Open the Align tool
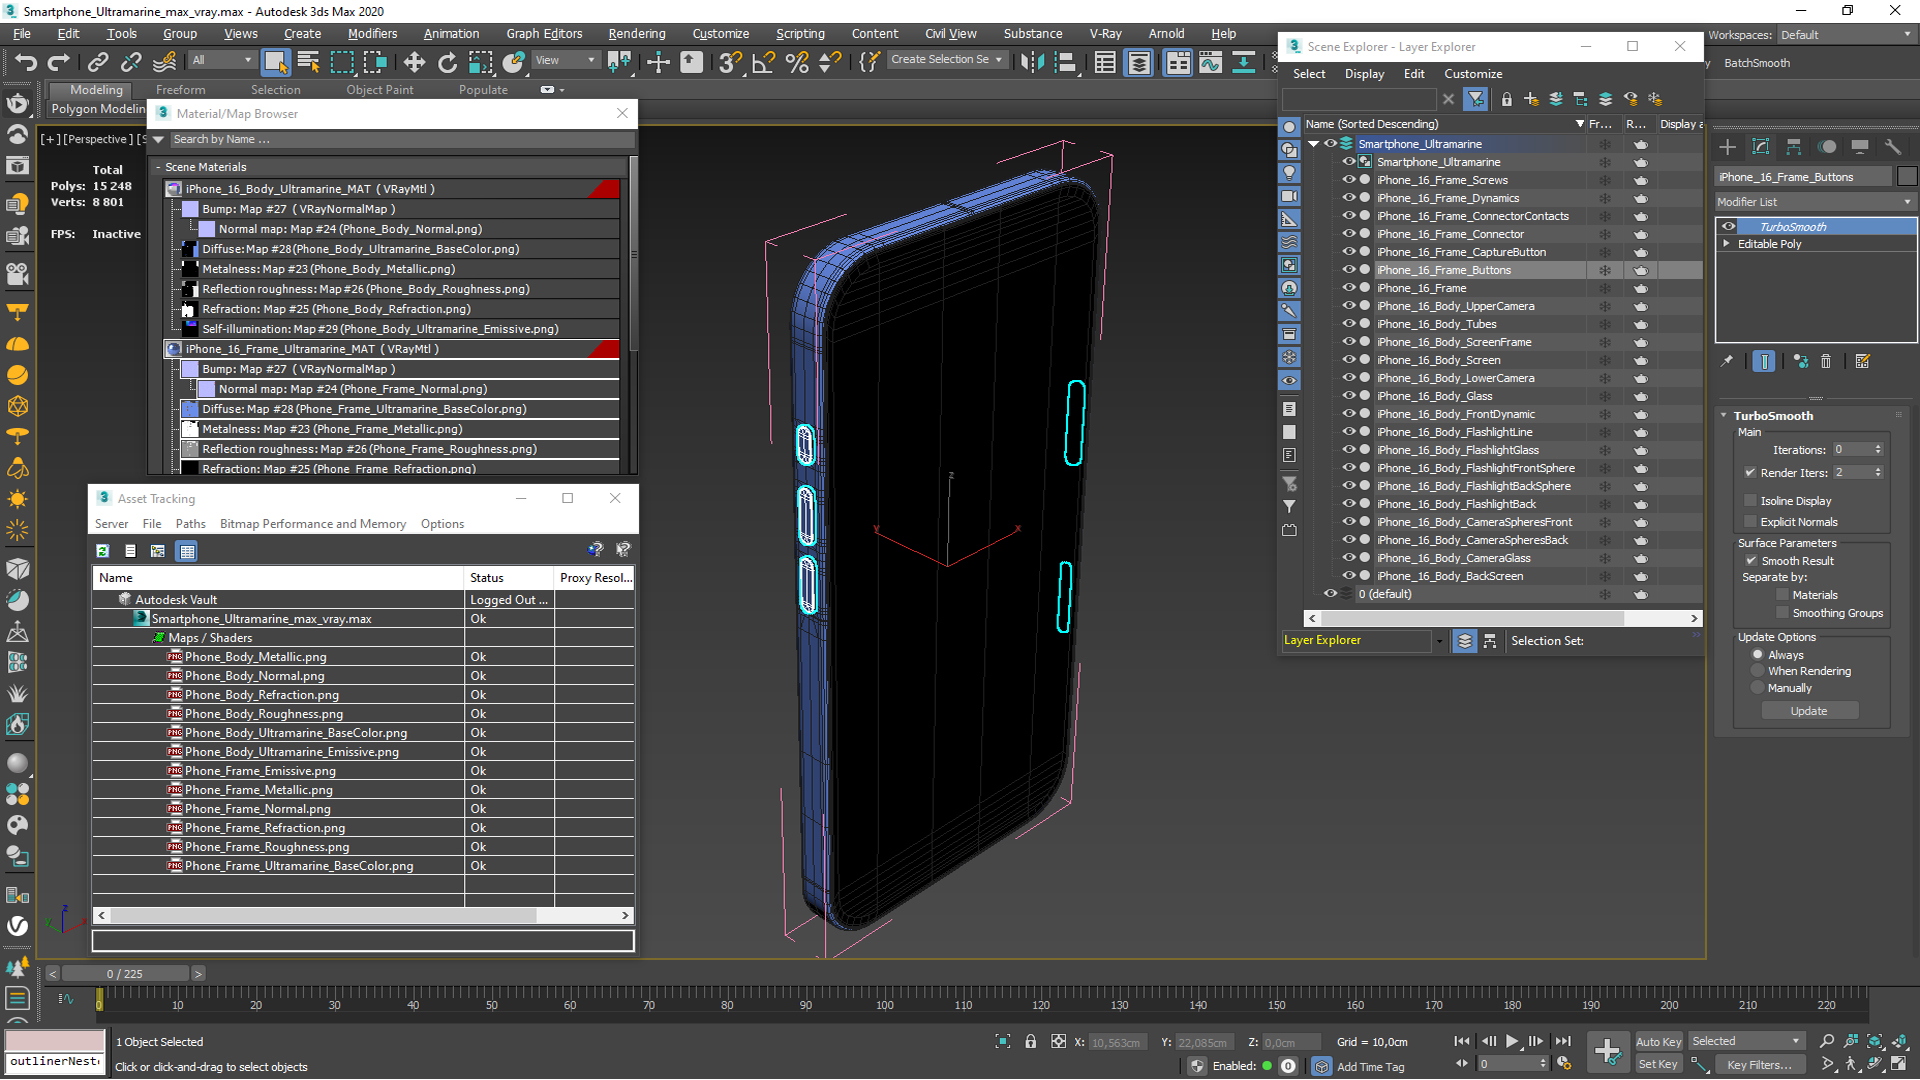 [x=1065, y=62]
